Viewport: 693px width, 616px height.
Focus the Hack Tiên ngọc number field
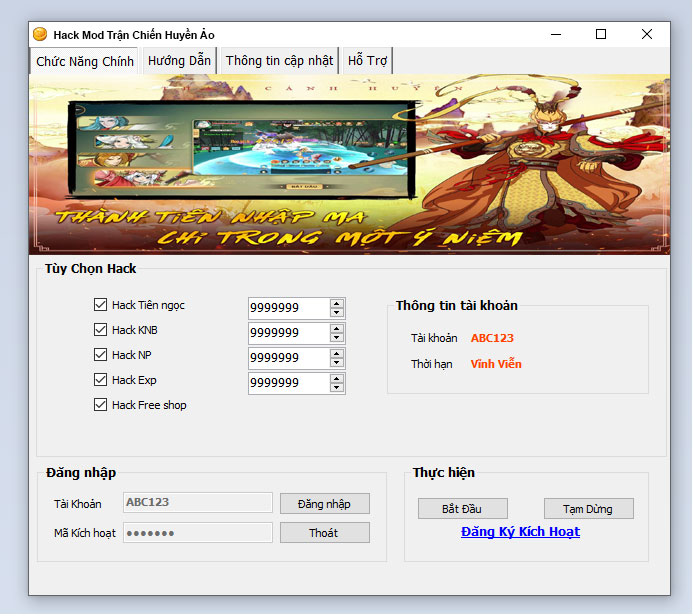289,308
